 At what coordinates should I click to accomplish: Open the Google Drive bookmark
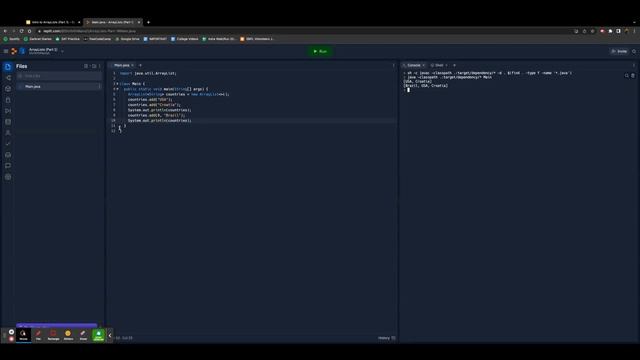127,39
